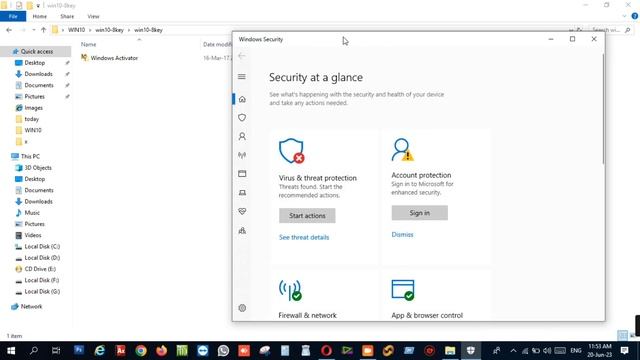
Task: Sort by the Name column header
Action: coord(89,44)
